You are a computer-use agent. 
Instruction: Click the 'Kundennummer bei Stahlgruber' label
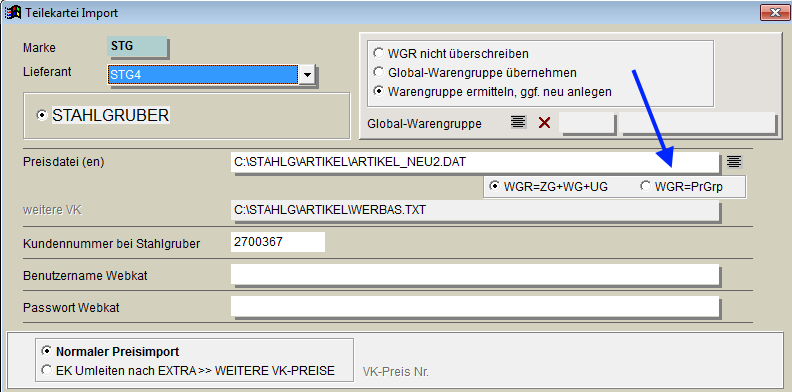click(112, 243)
